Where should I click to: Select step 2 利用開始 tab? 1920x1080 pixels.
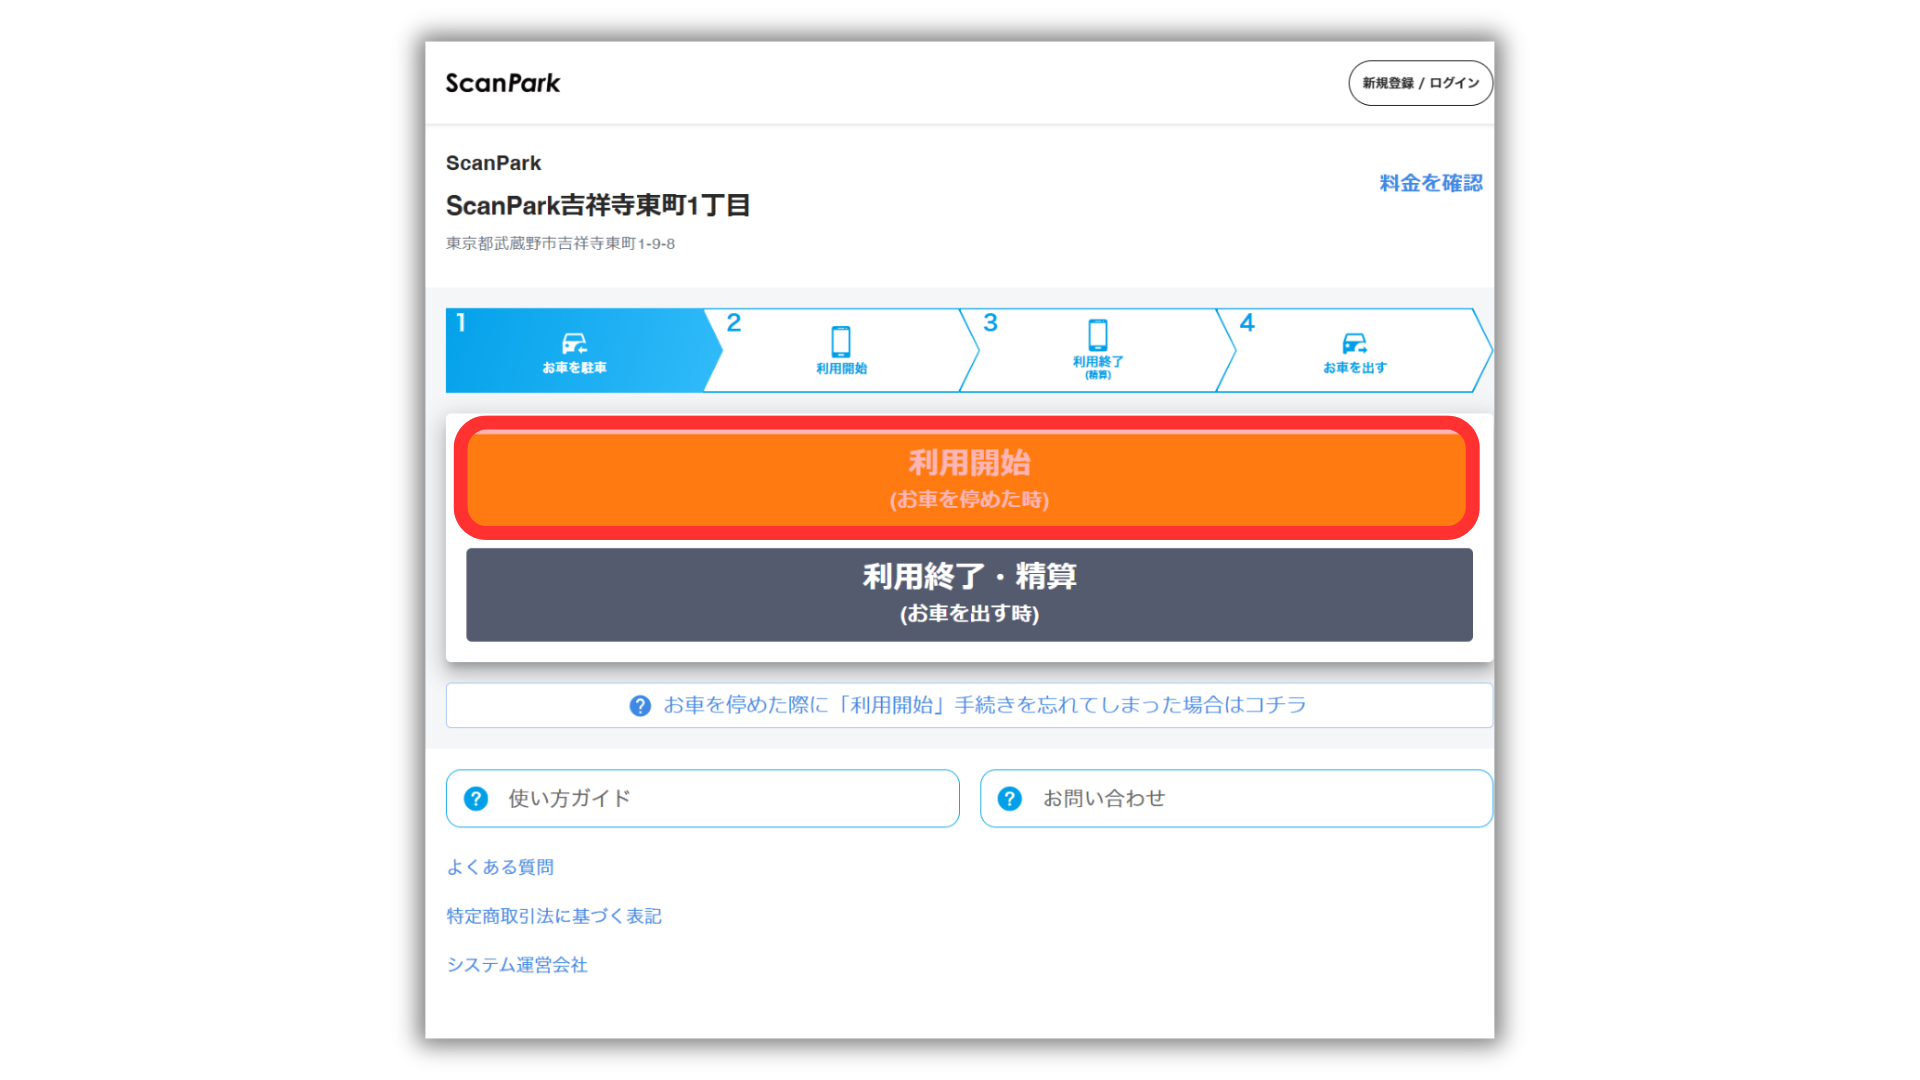click(x=840, y=350)
